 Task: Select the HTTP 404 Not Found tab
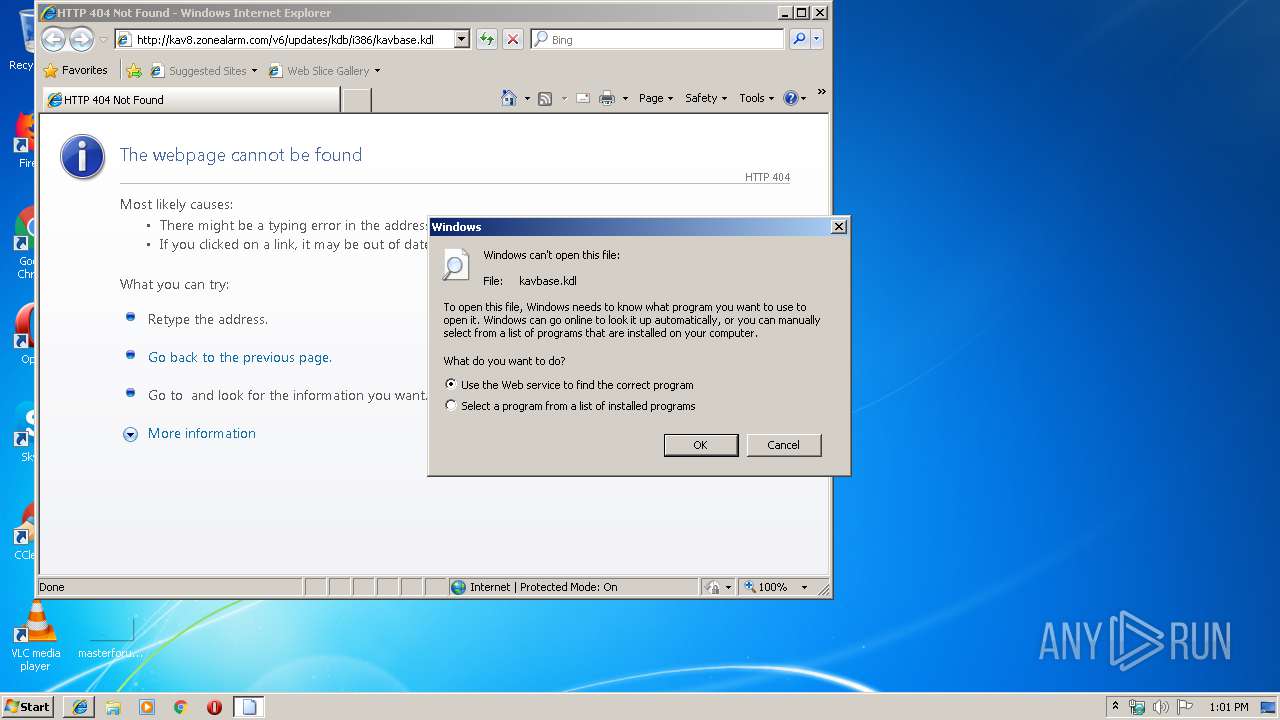tap(190, 100)
